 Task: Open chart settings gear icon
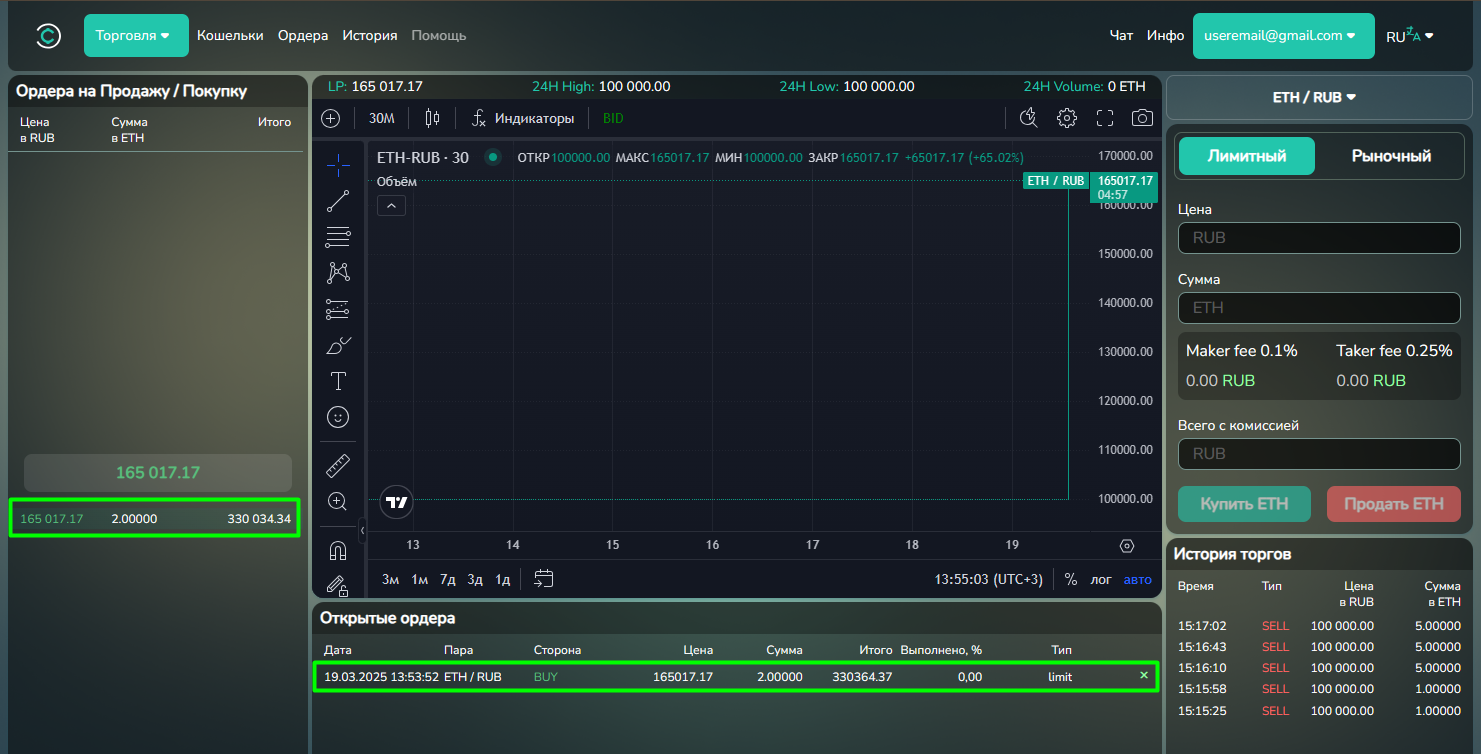pos(1067,118)
